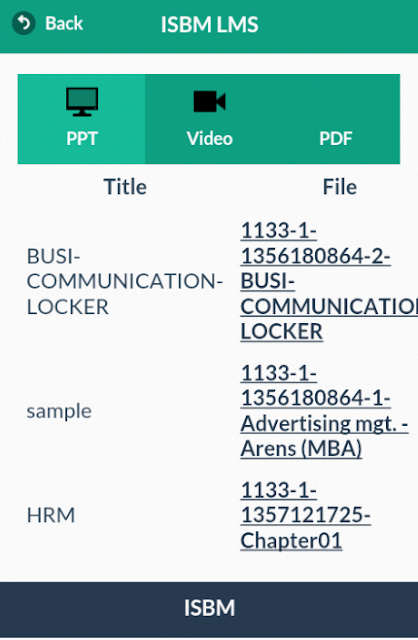Open the Advertising mgt. - Arens (MBA) link
The height and width of the screenshot is (640, 418).
324,436
